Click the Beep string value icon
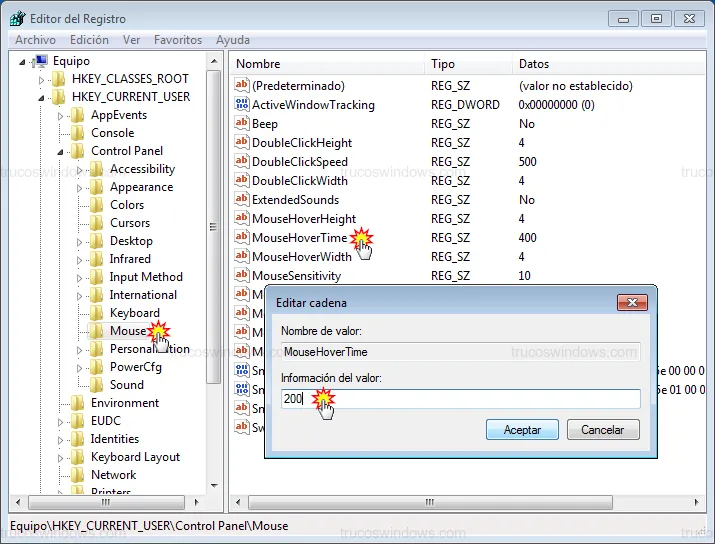Image resolution: width=715 pixels, height=544 pixels. (241, 124)
